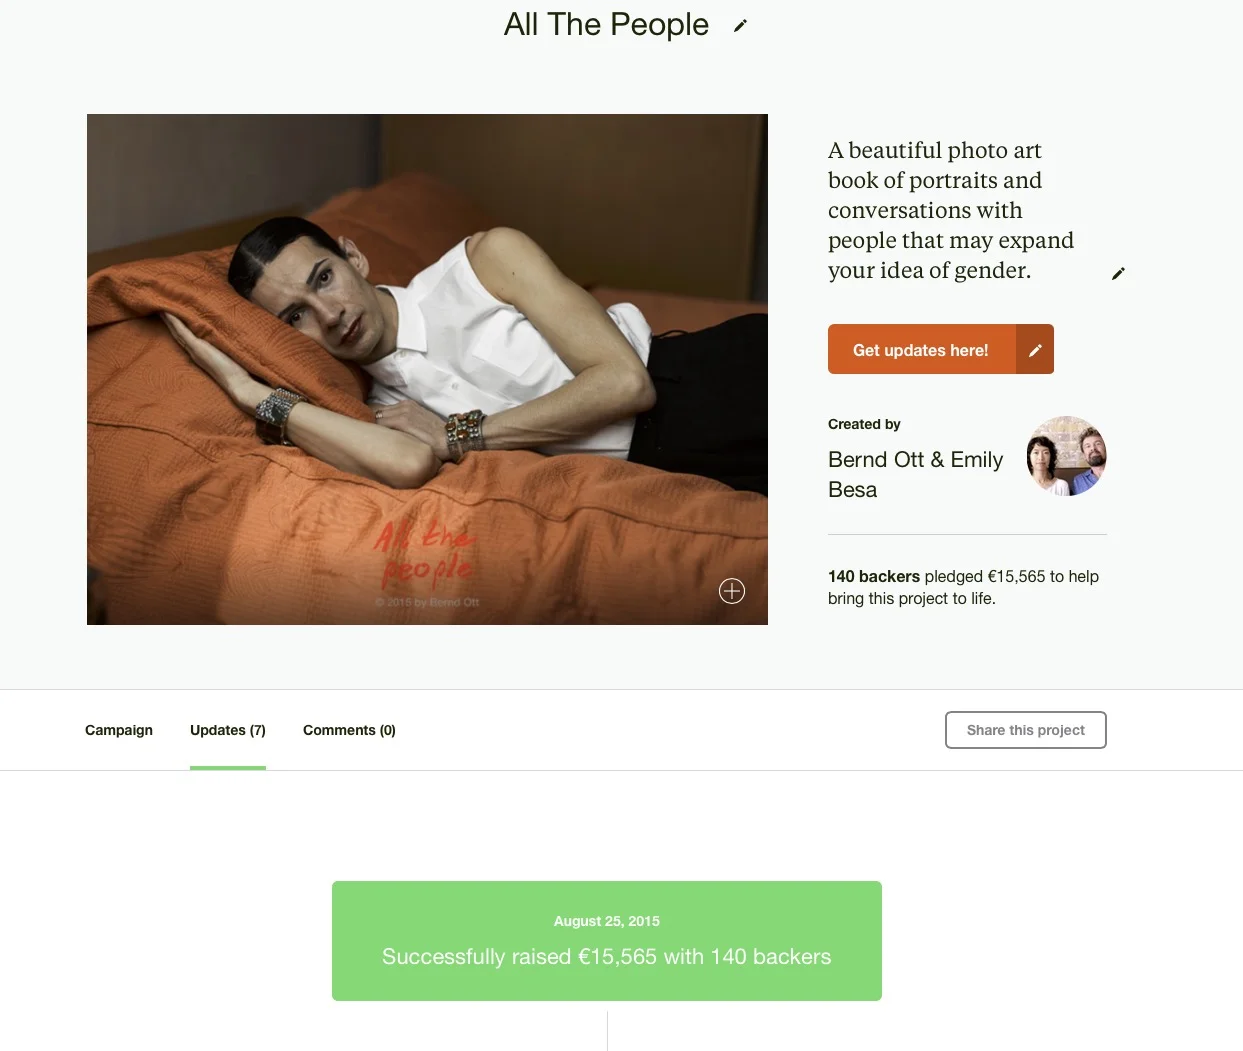1243x1051 pixels.
Task: Click the green Successfully raised banner
Action: tap(607, 941)
